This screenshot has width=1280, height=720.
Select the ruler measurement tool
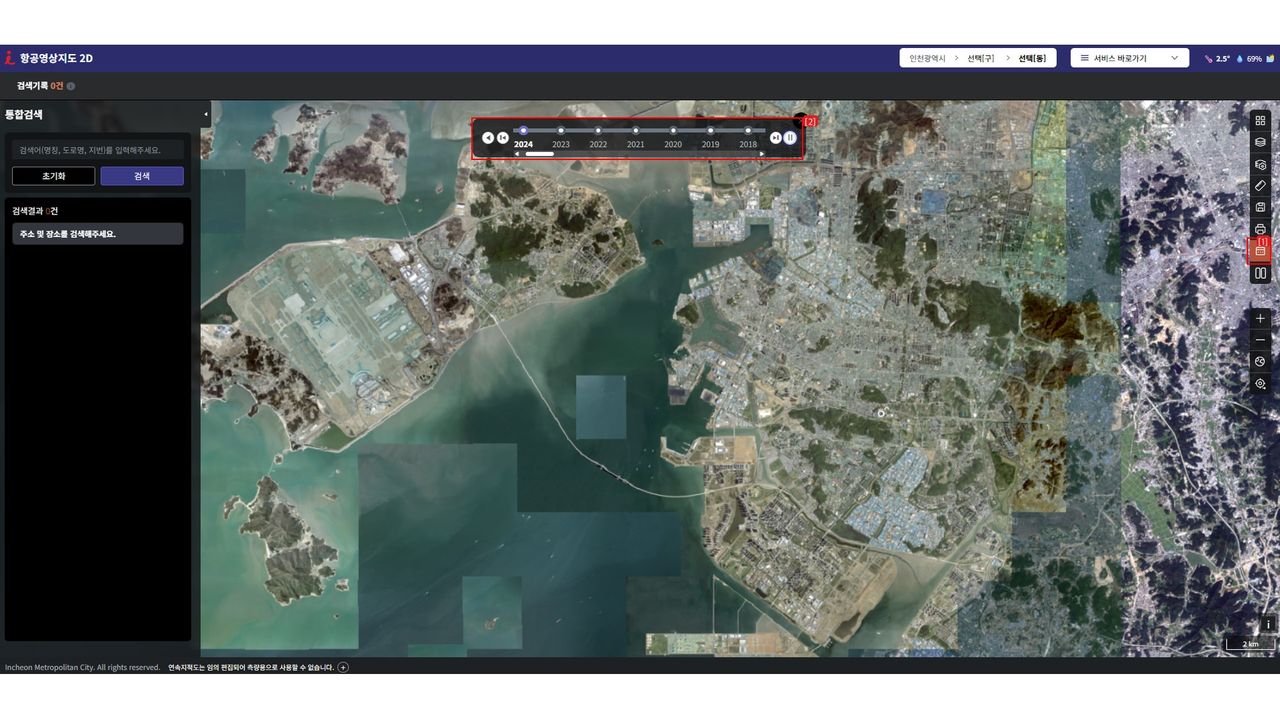pos(1260,186)
